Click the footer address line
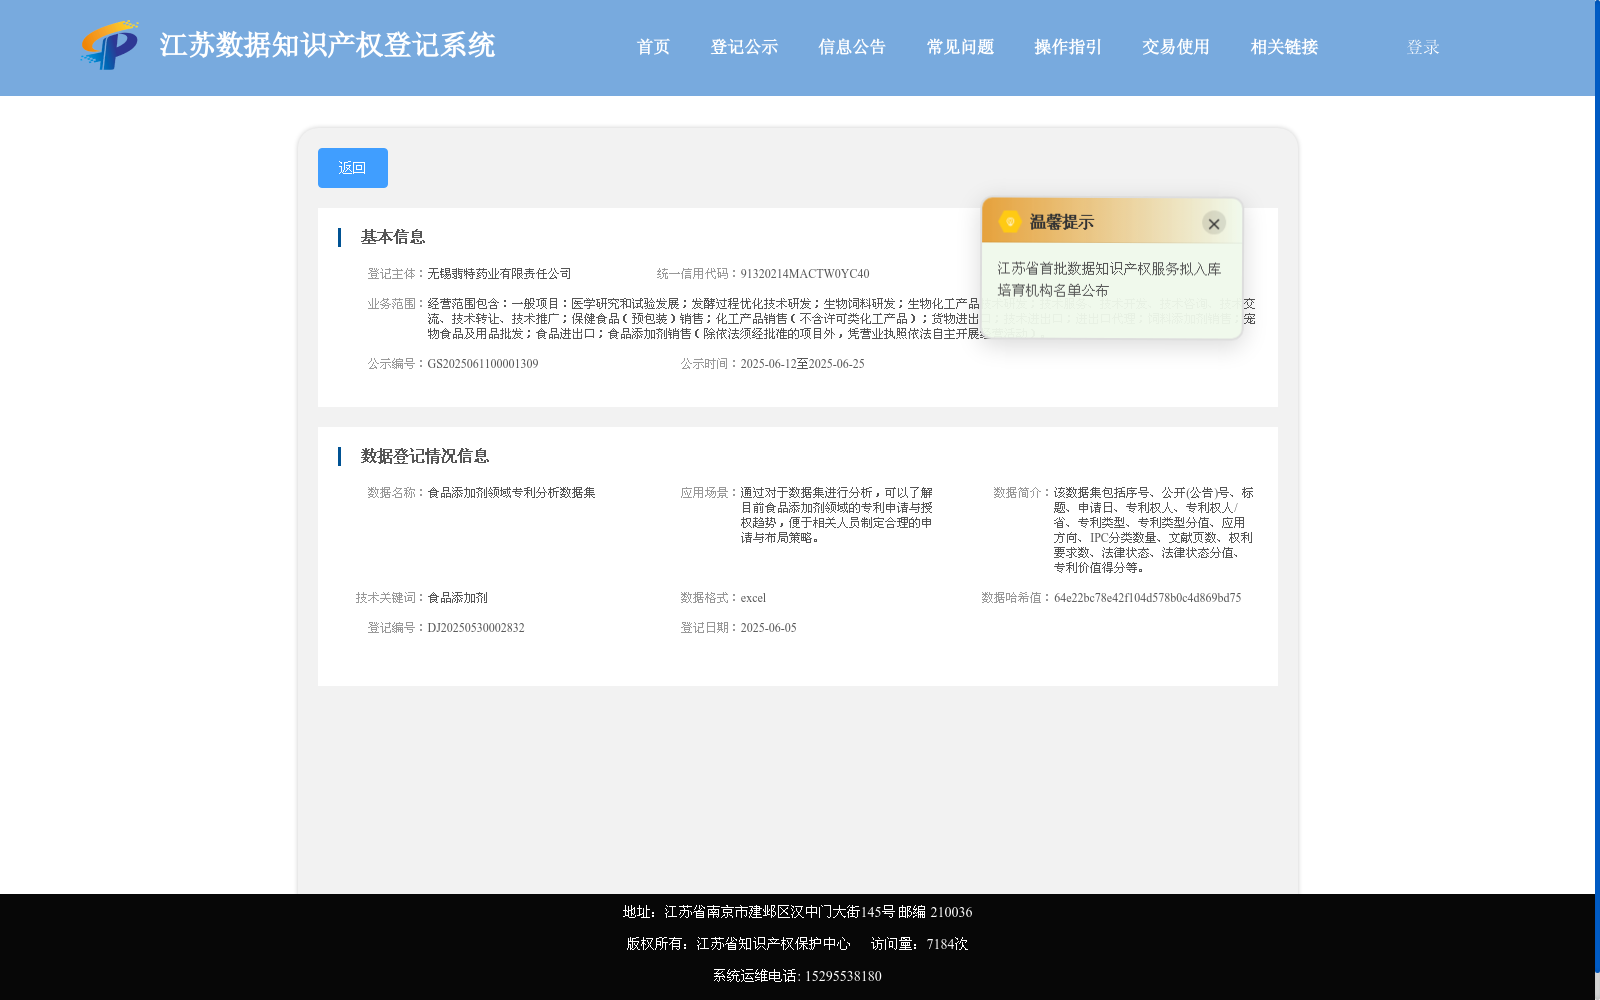This screenshot has height=1000, width=1600. point(797,912)
